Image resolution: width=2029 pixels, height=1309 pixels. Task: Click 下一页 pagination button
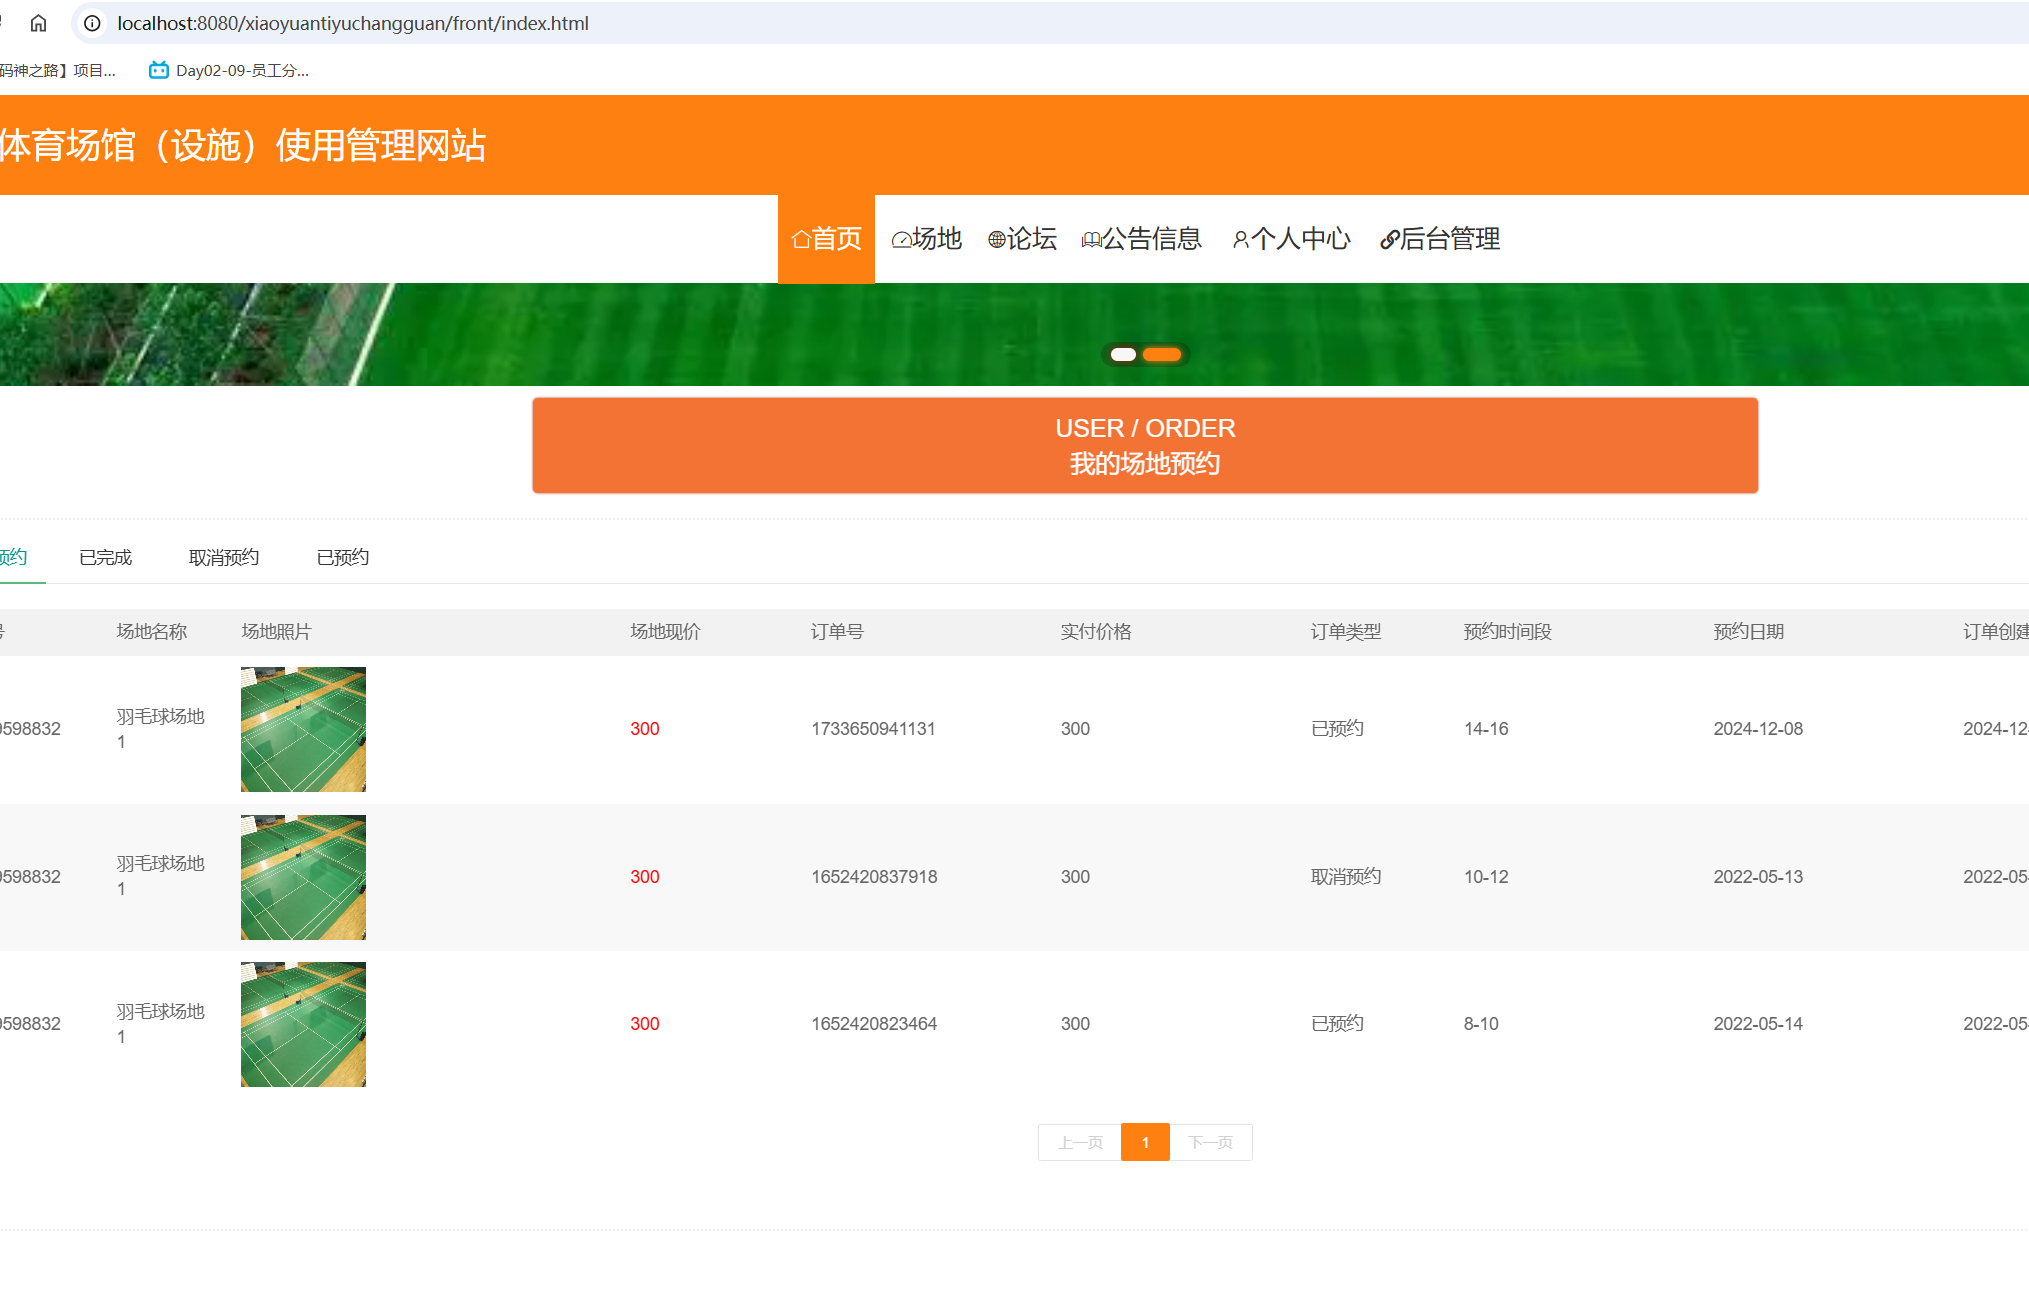[x=1210, y=1142]
